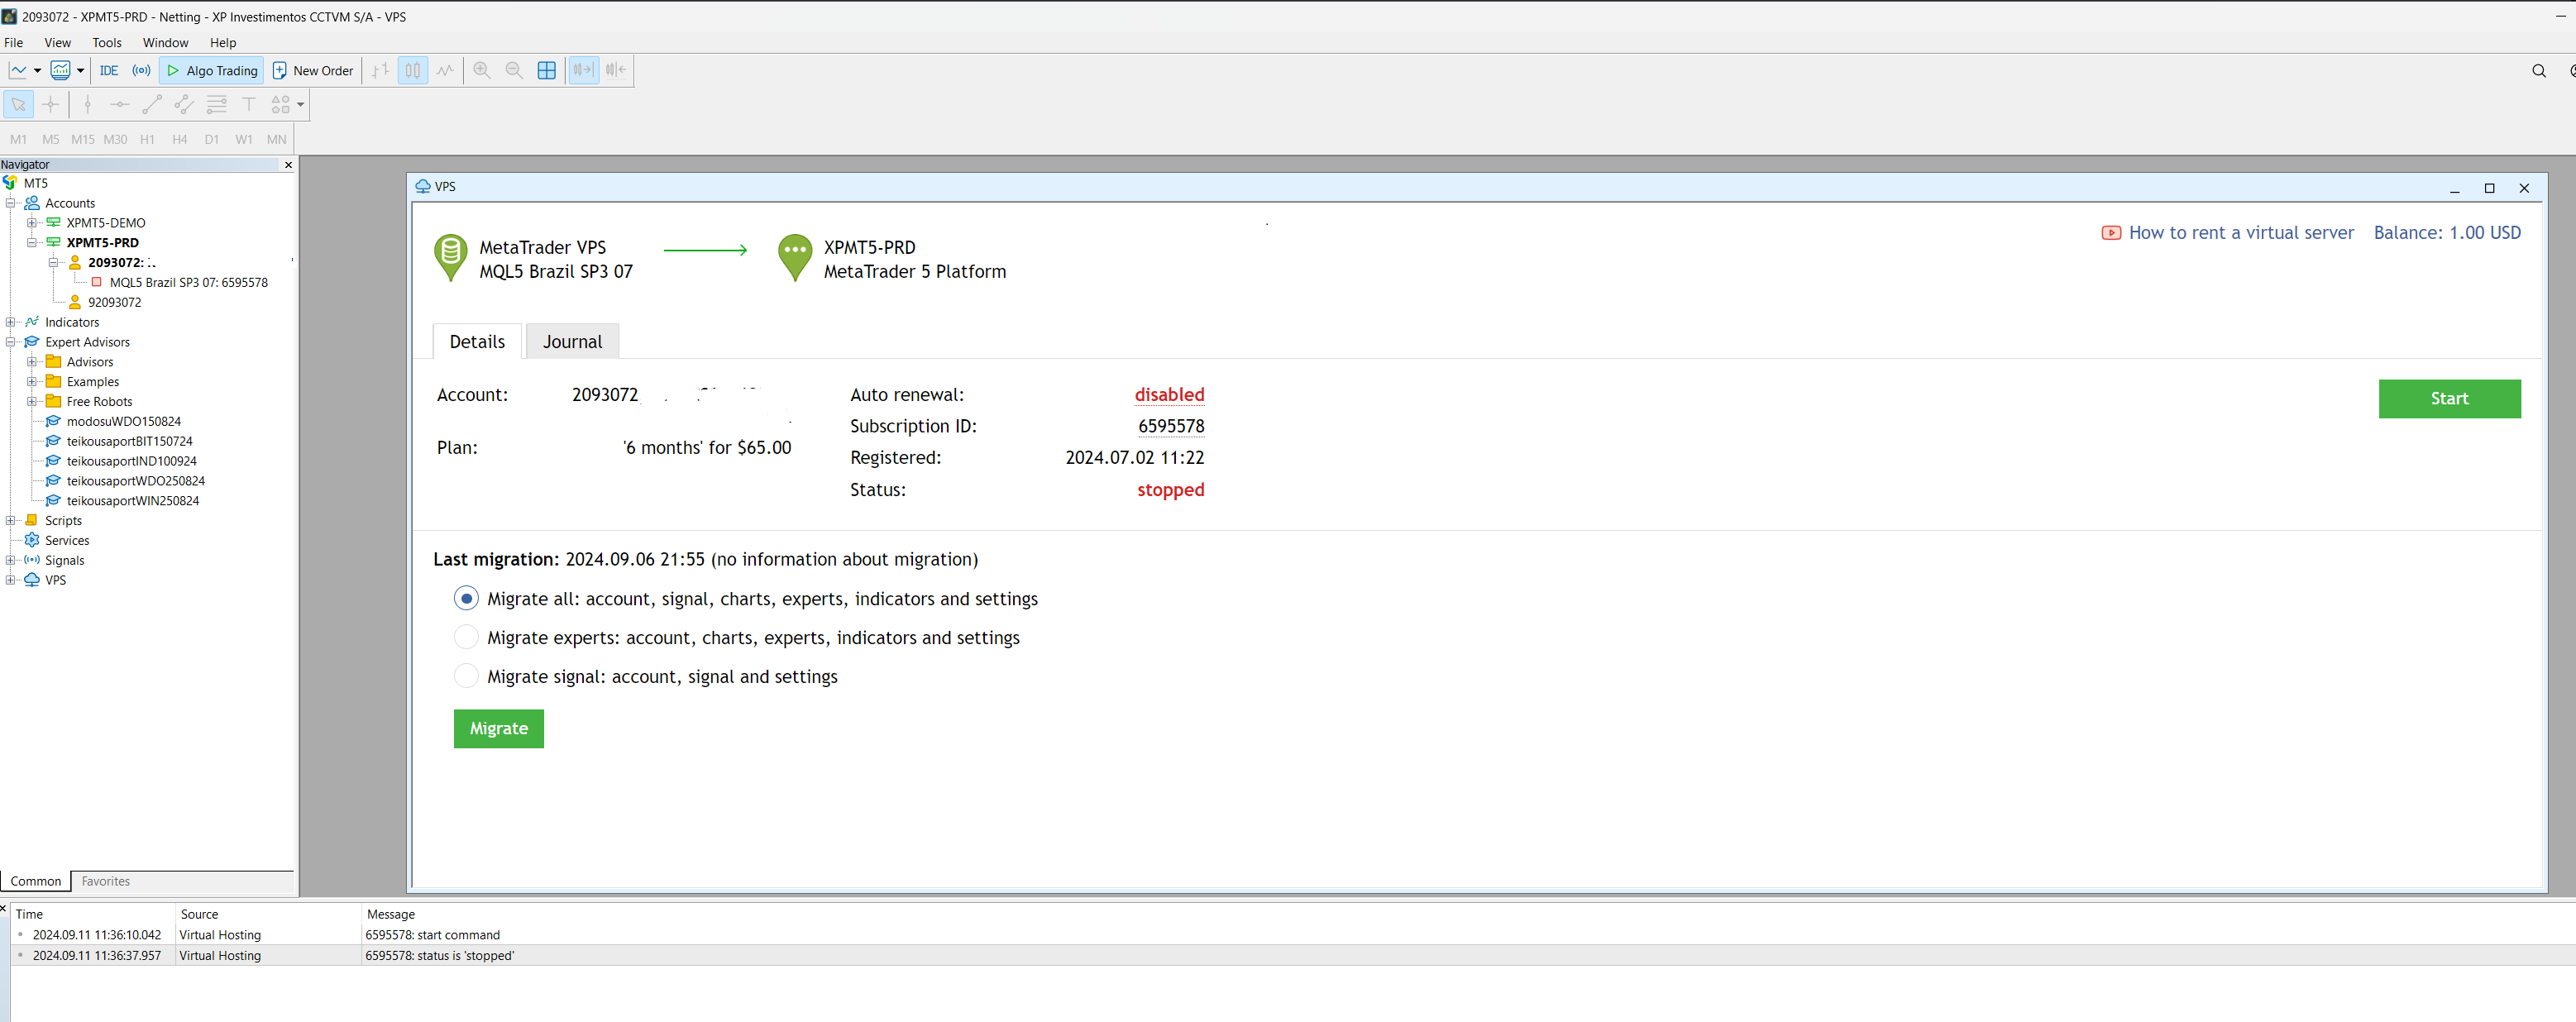2576x1022 pixels.
Task: Toggle Algo Trading
Action: (x=212, y=70)
